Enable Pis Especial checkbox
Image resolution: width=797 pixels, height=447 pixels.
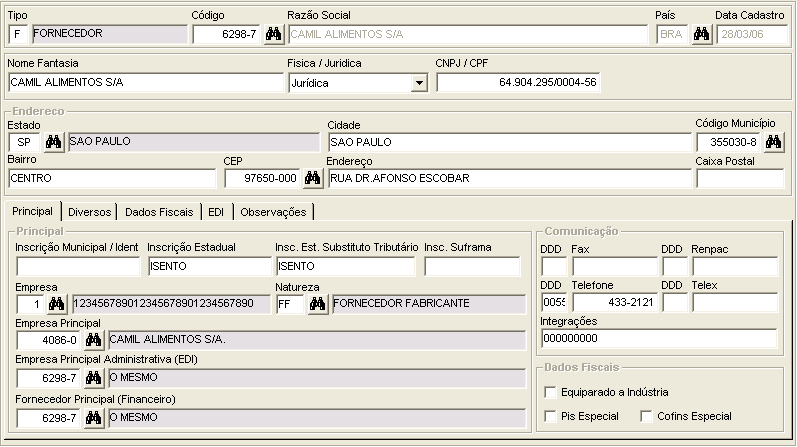click(550, 416)
